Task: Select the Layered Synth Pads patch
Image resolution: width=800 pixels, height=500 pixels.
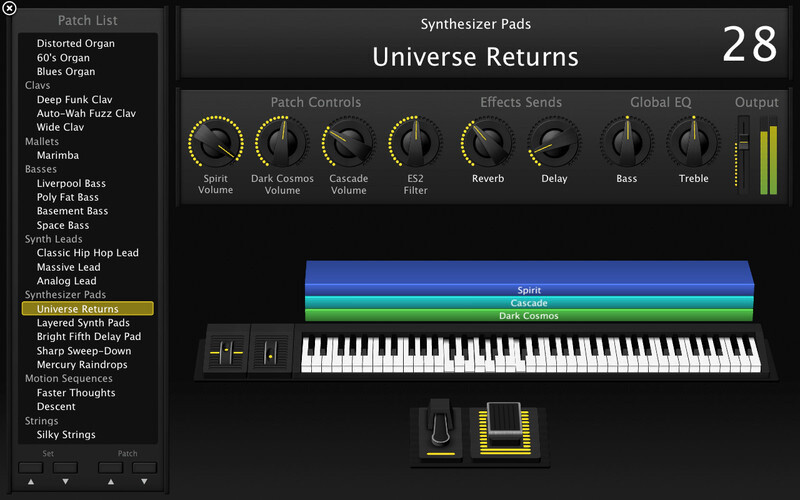Action: pos(83,323)
